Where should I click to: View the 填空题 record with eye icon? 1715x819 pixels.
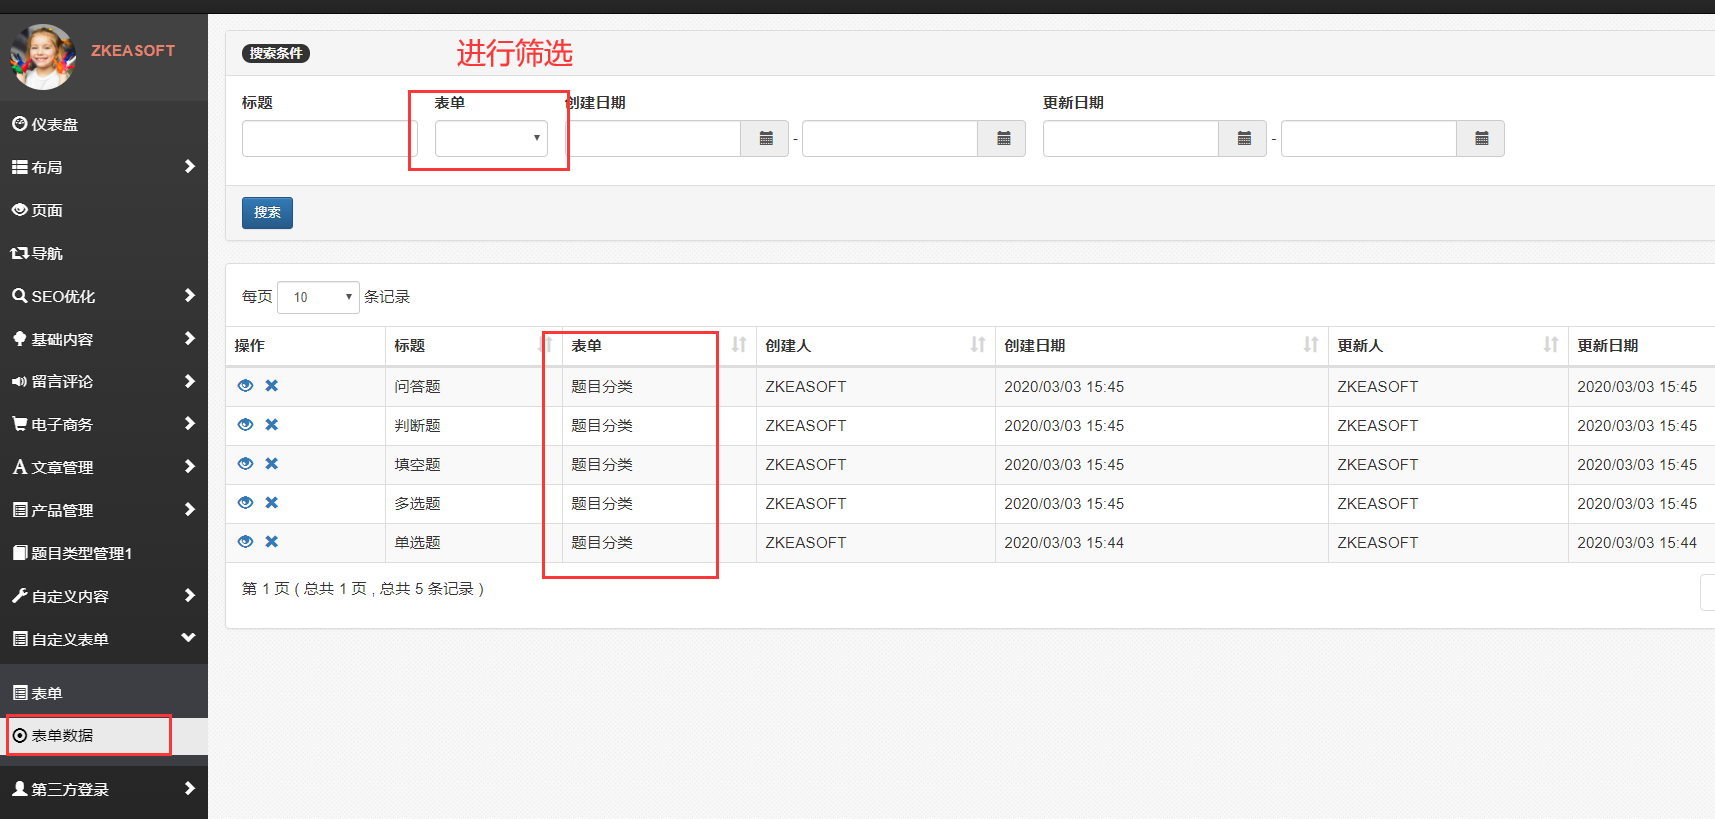pos(245,464)
